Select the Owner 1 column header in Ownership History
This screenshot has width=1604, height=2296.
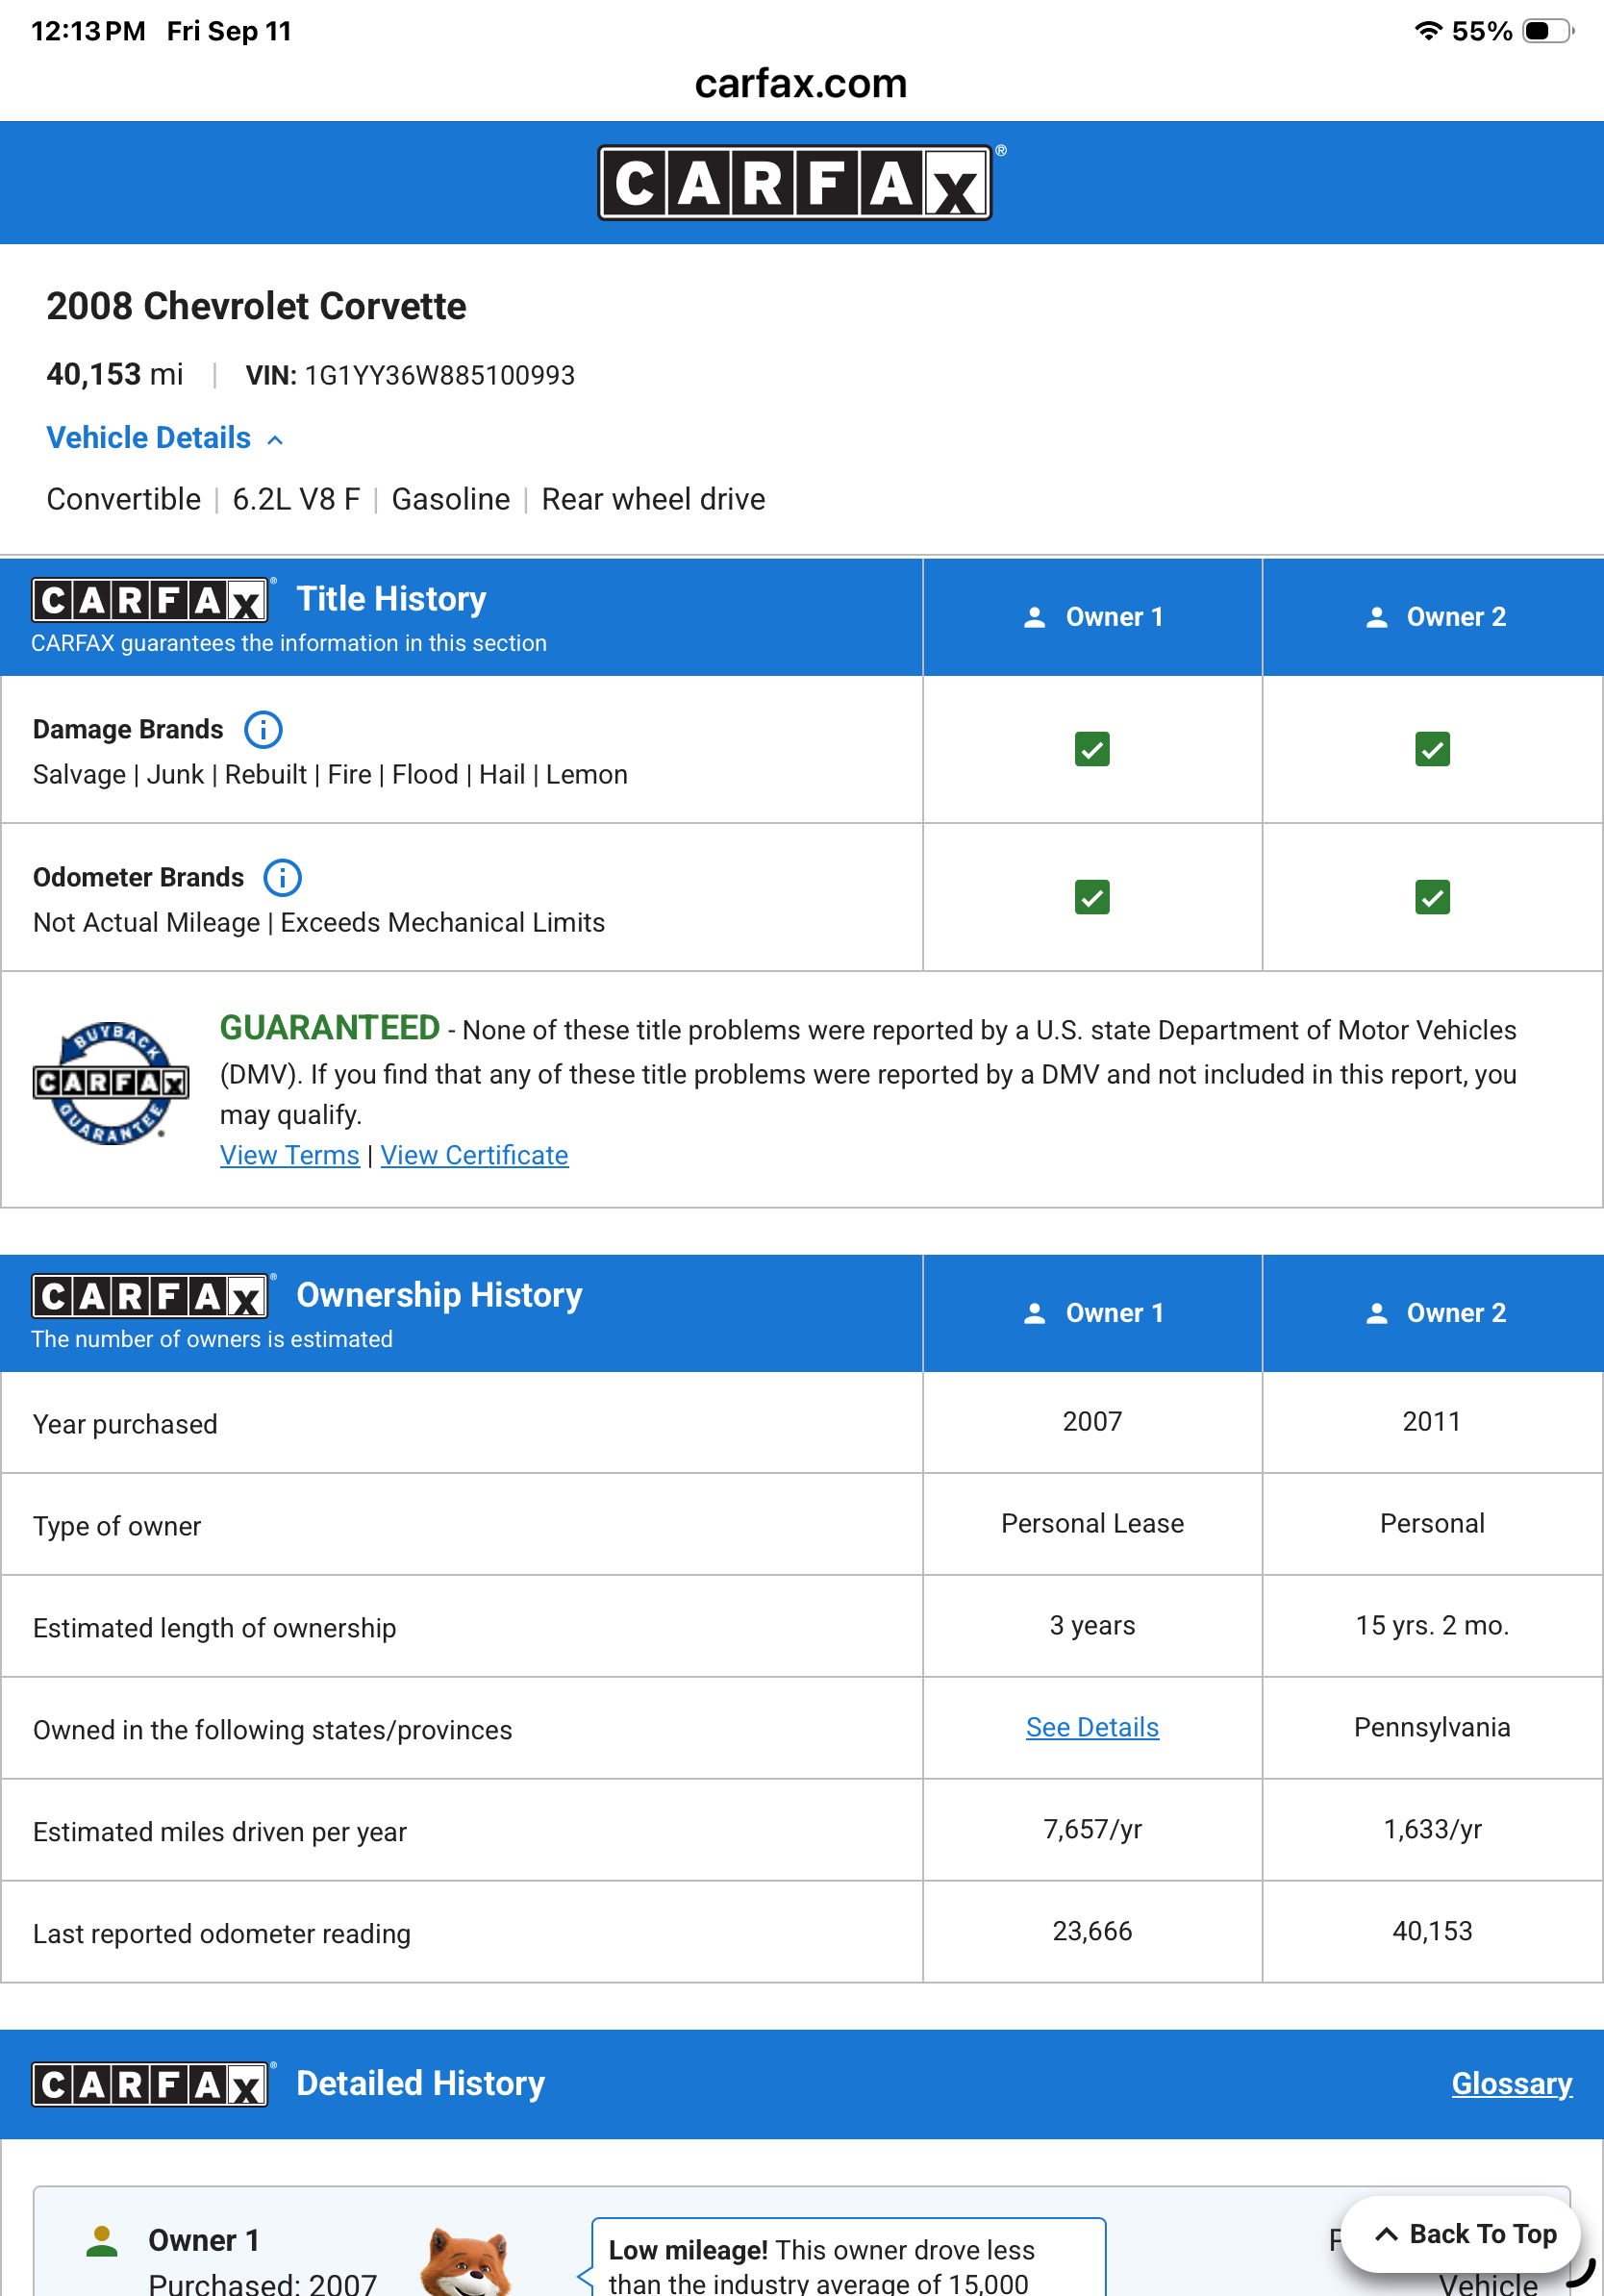1092,1313
